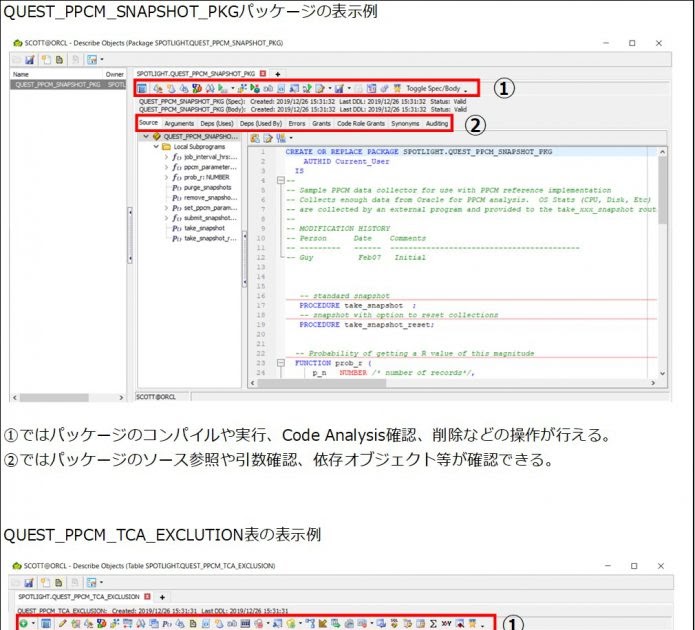
Task: Add tab with plus beside TCA_EXCLUSION tab
Action: point(162,597)
